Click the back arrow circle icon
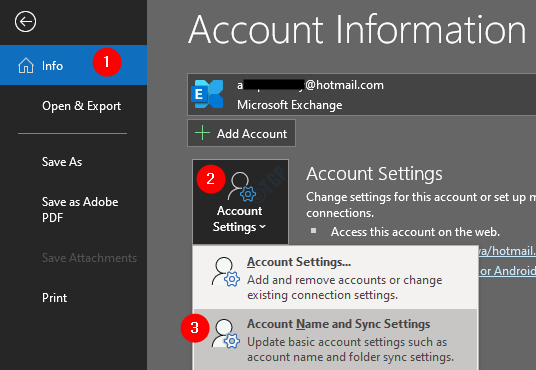Image resolution: width=536 pixels, height=370 pixels. tap(25, 22)
